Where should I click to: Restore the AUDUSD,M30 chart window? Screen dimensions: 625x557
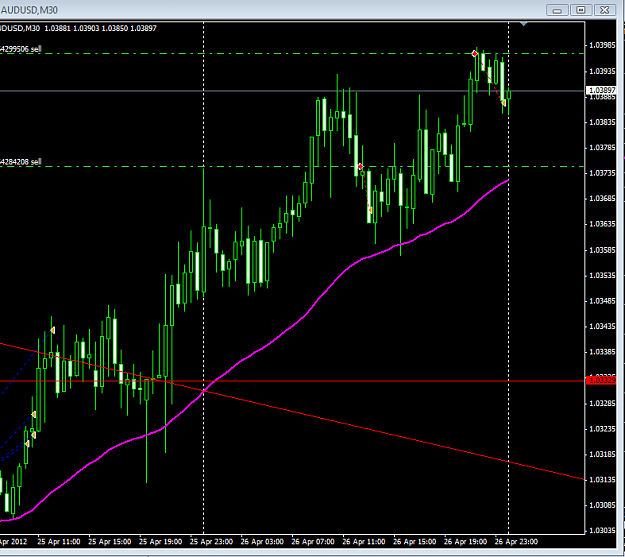point(581,10)
